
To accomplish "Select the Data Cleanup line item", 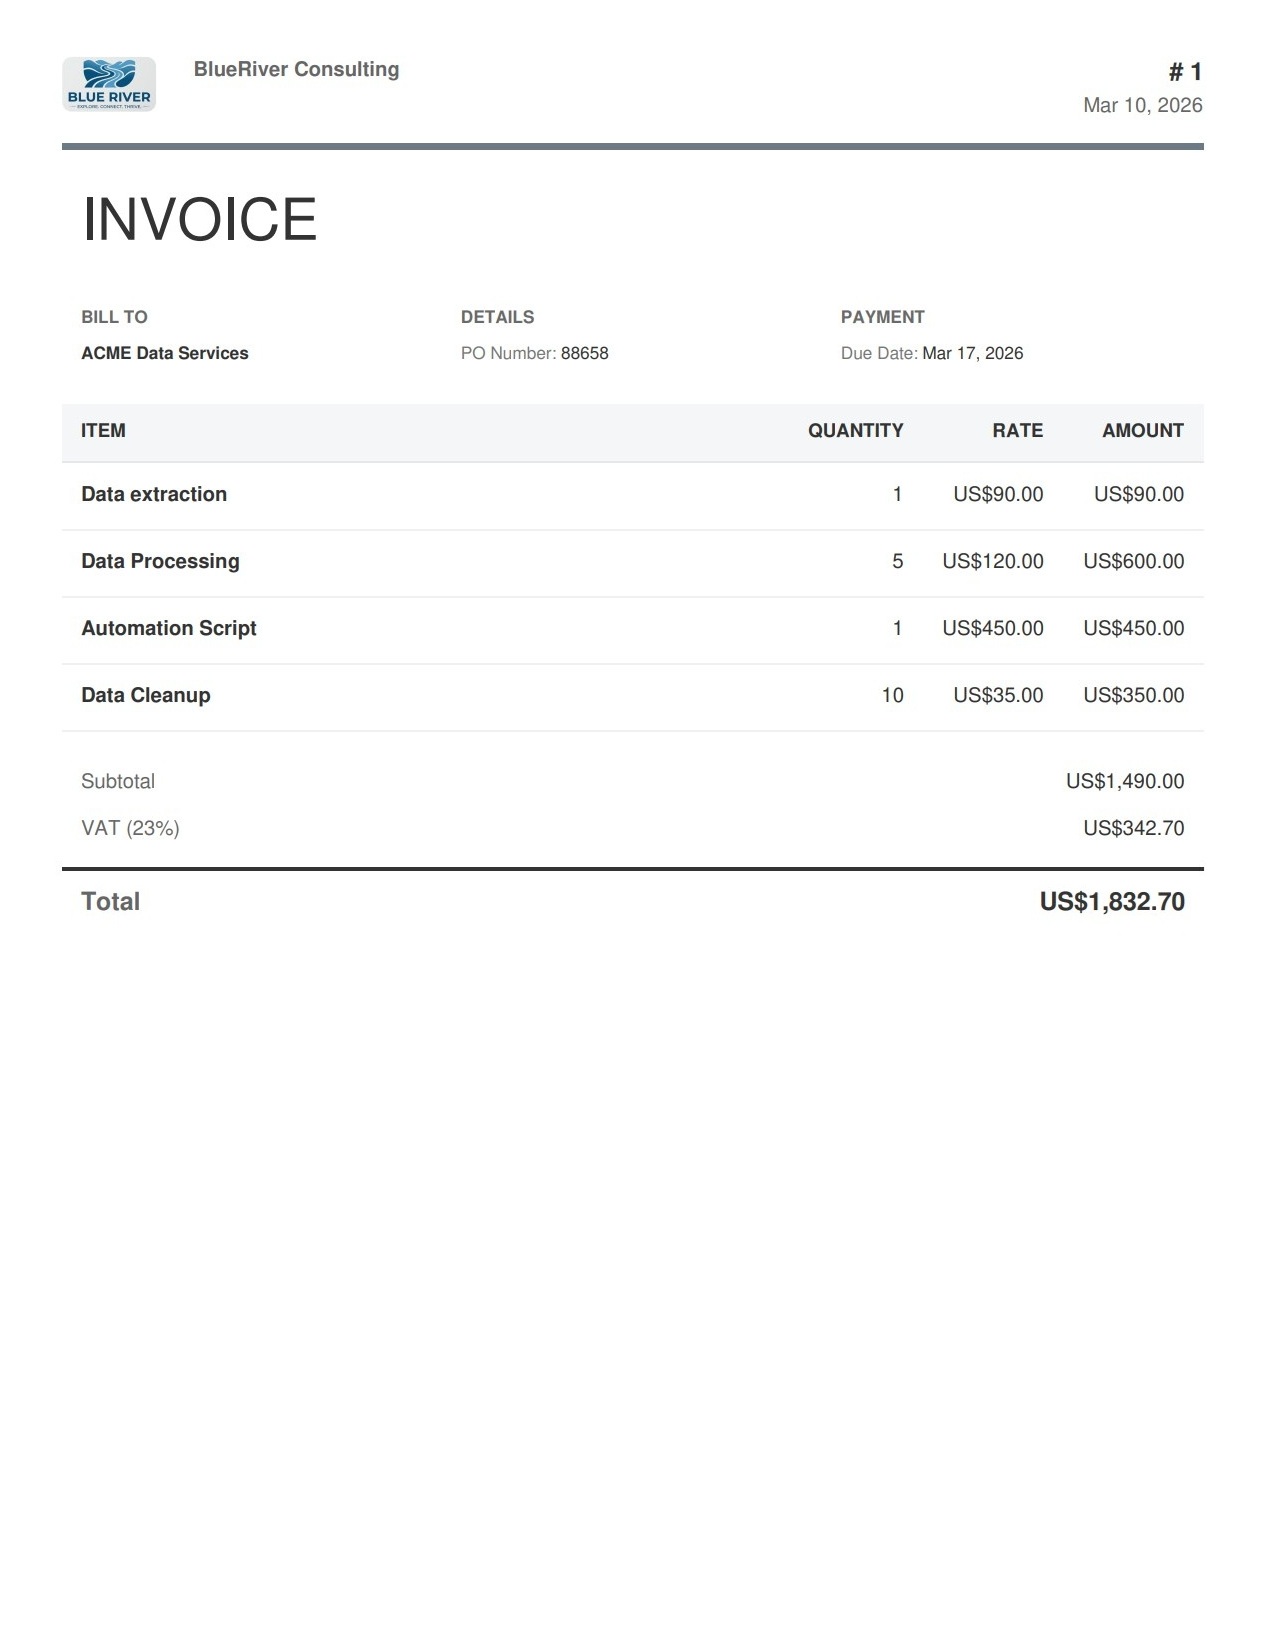I will pos(146,695).
